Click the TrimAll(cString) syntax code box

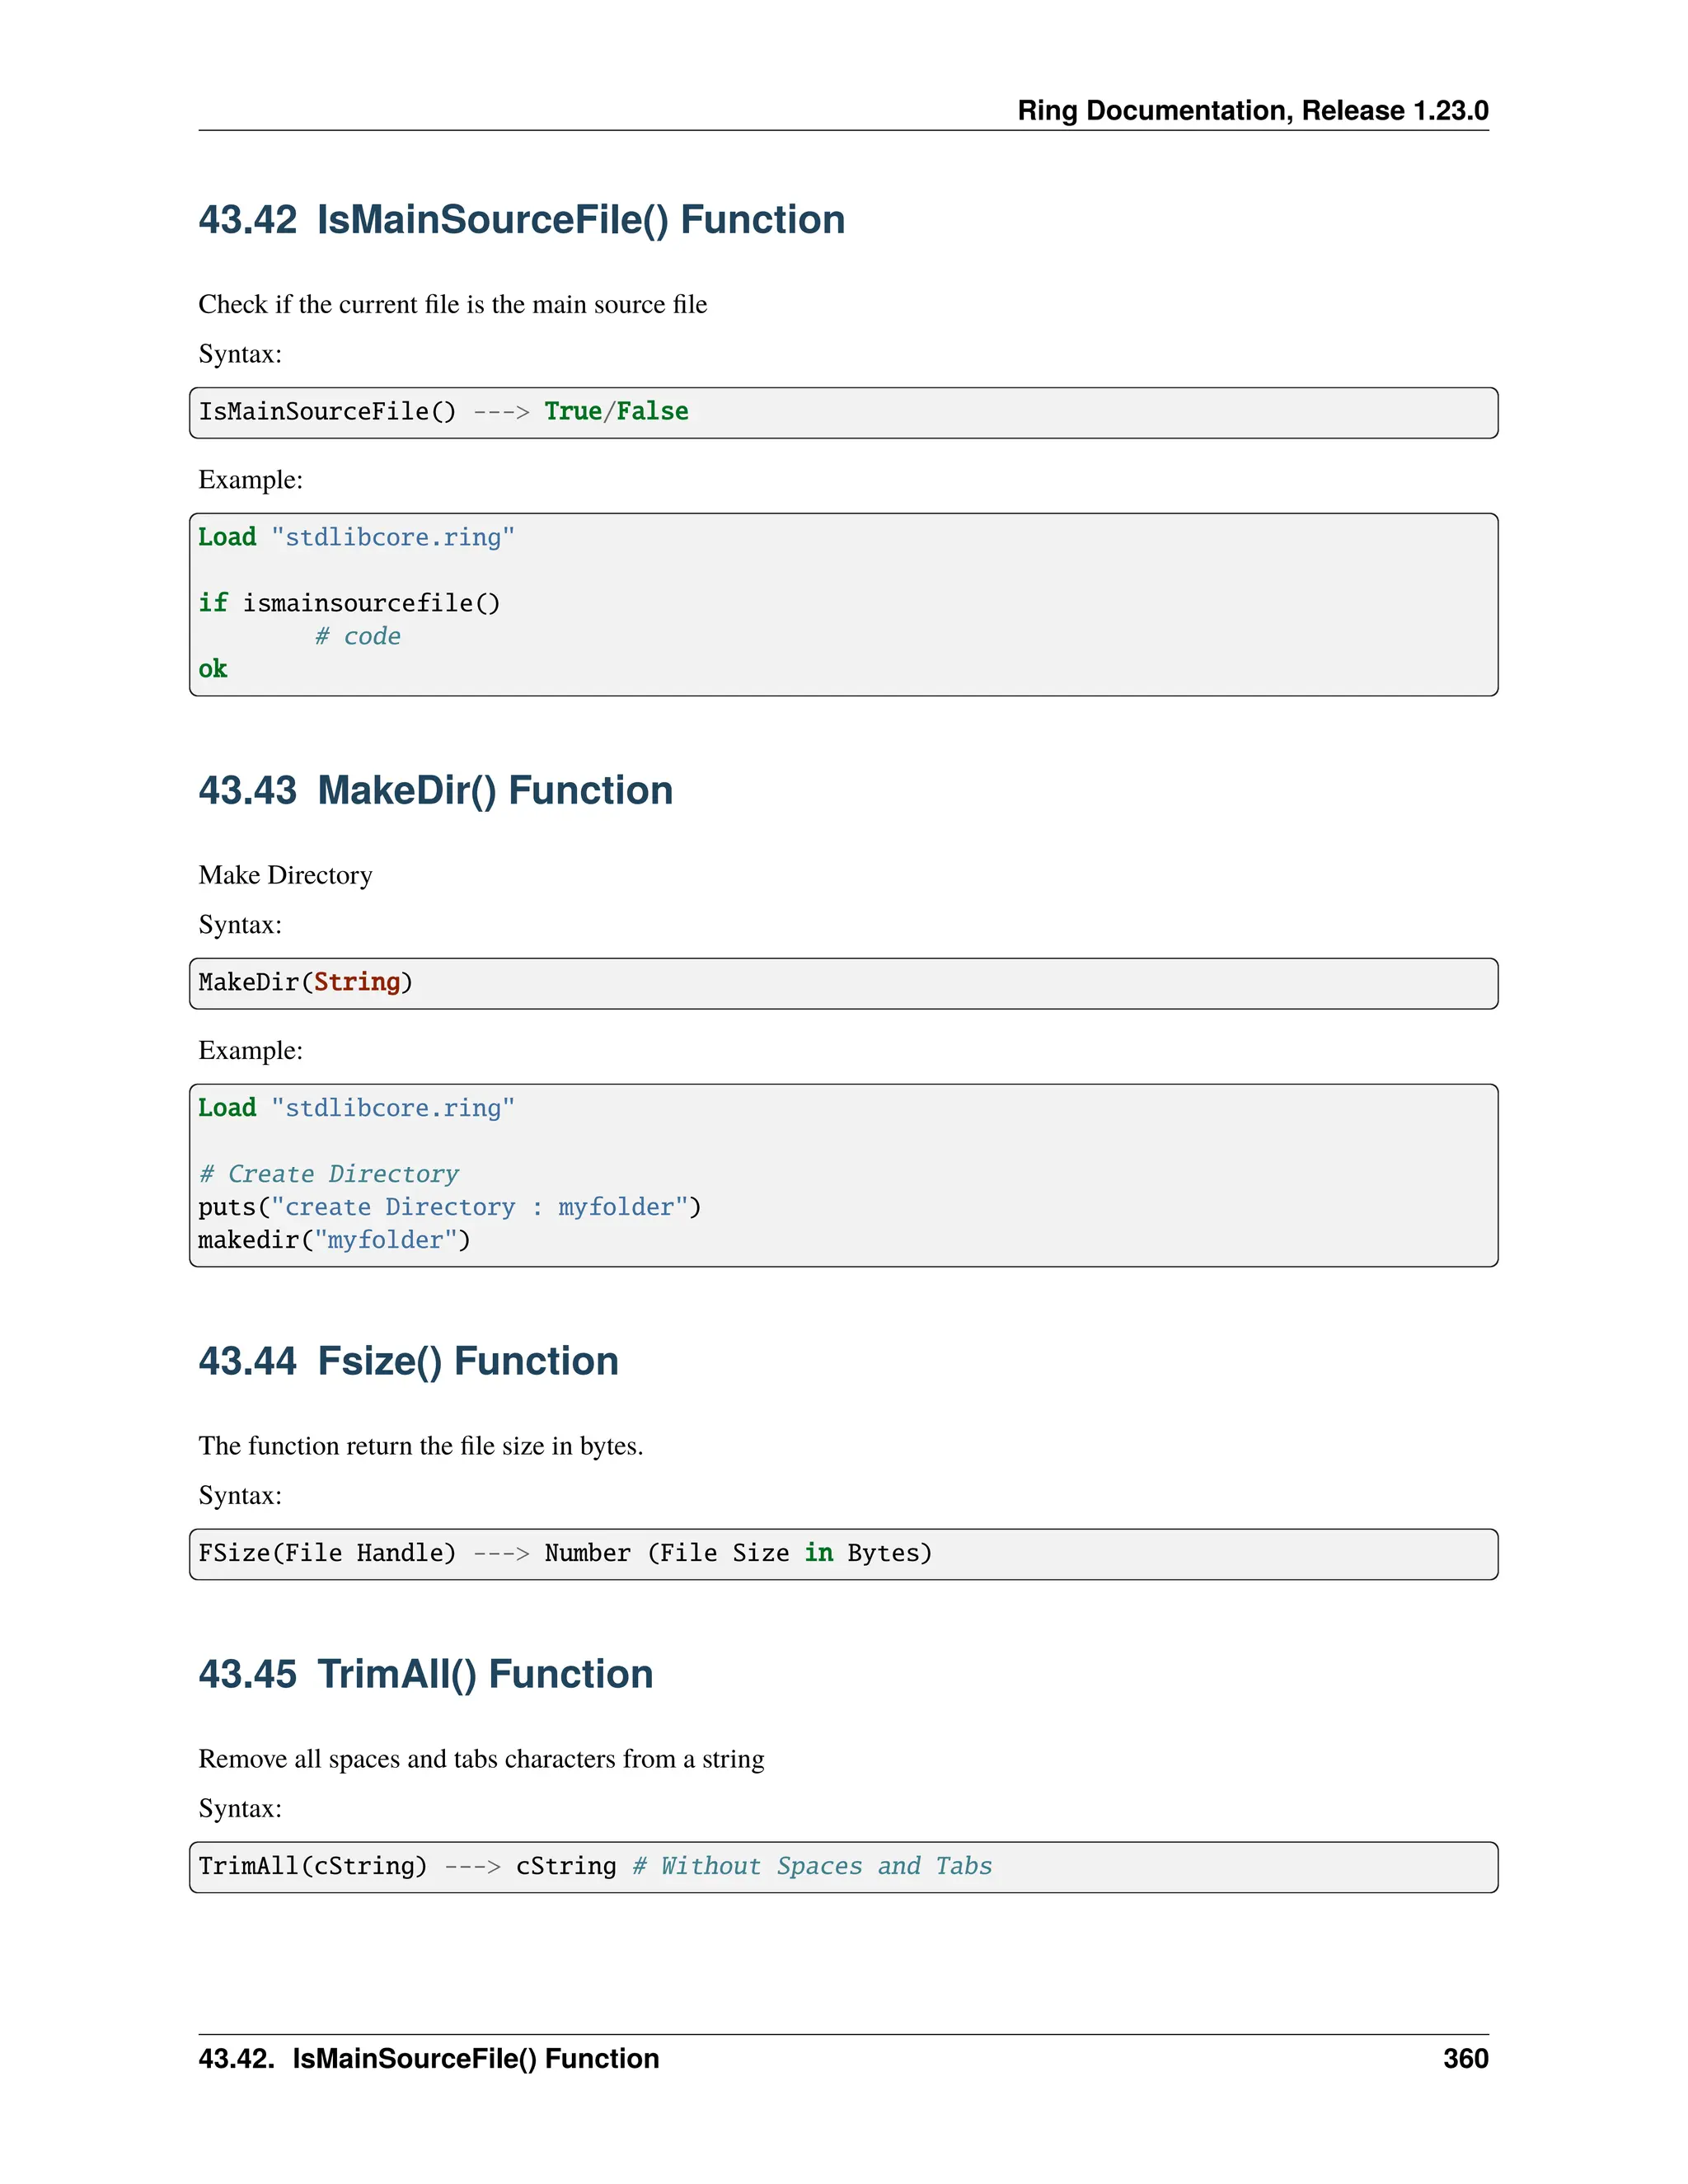tap(842, 1867)
